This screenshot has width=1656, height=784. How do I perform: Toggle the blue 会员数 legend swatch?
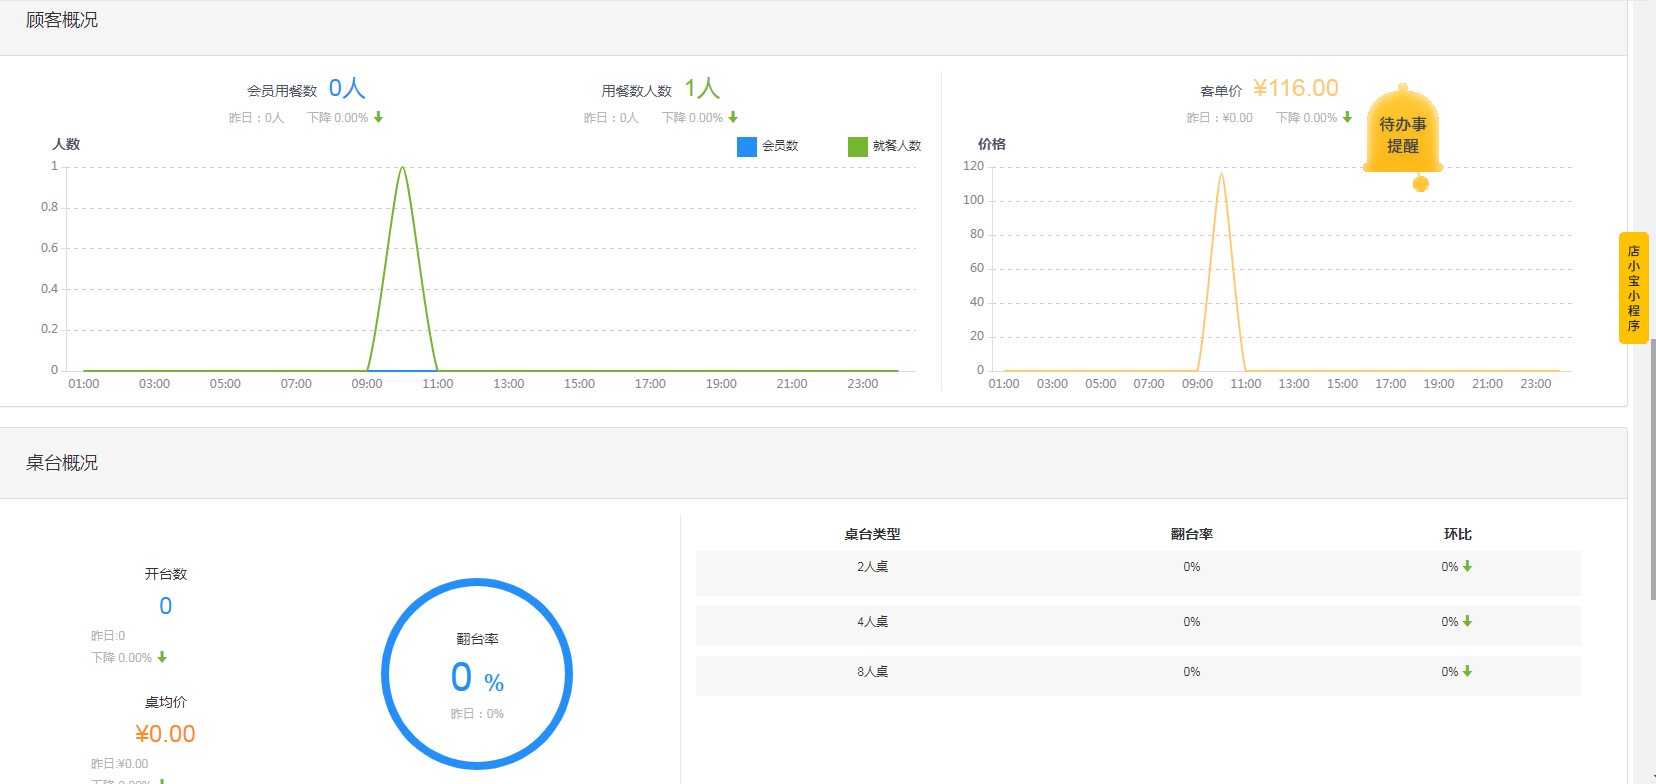point(746,147)
